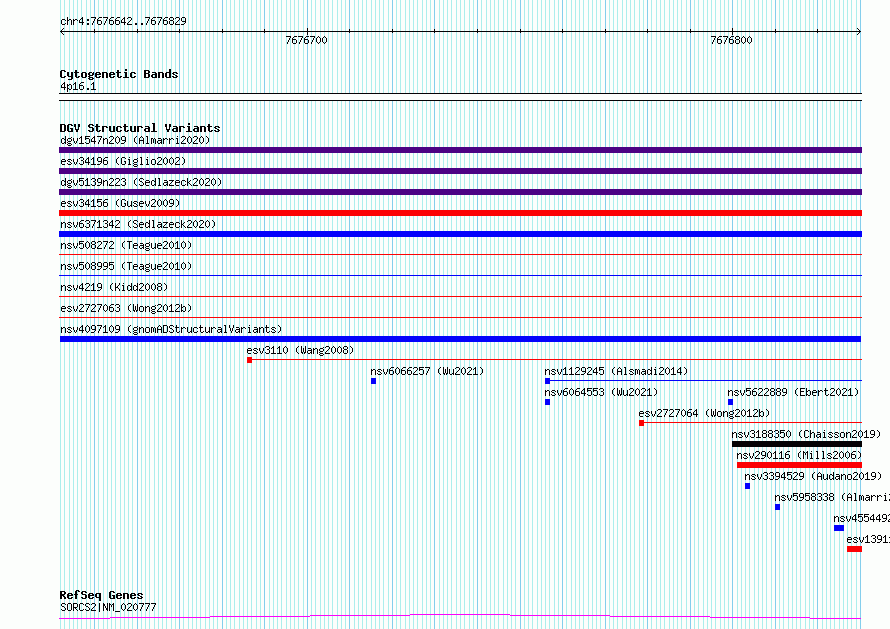
Task: Click the left arrow on the ruler
Action: pos(62,32)
